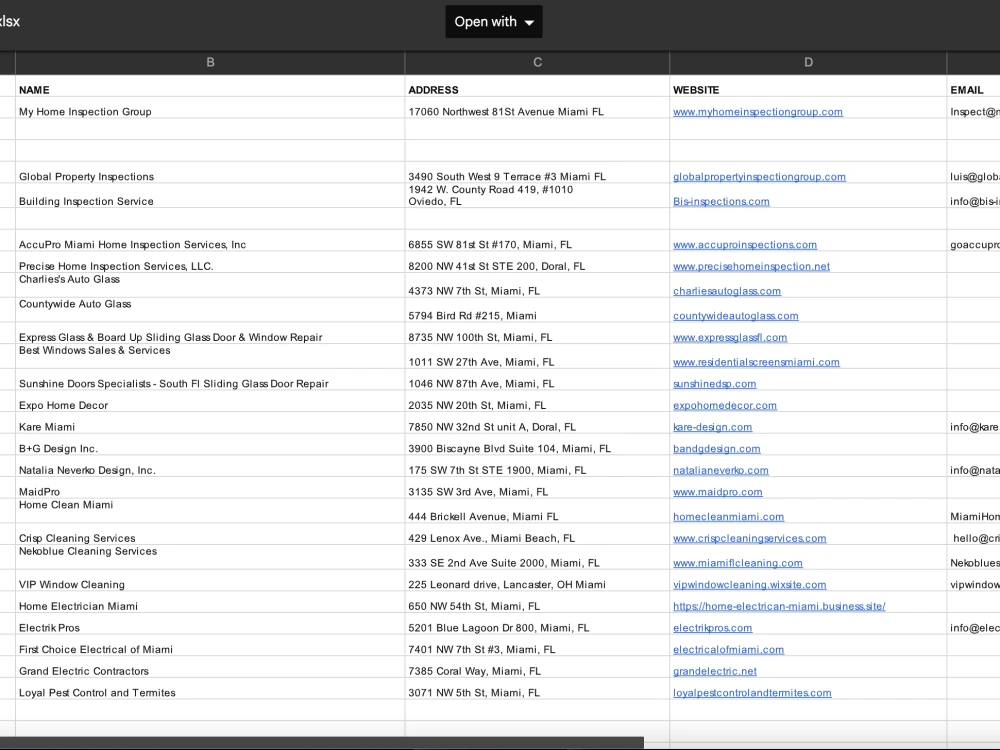Open www.residentialscreensmiami.com link
Image resolution: width=1000 pixels, height=750 pixels.
pos(756,363)
